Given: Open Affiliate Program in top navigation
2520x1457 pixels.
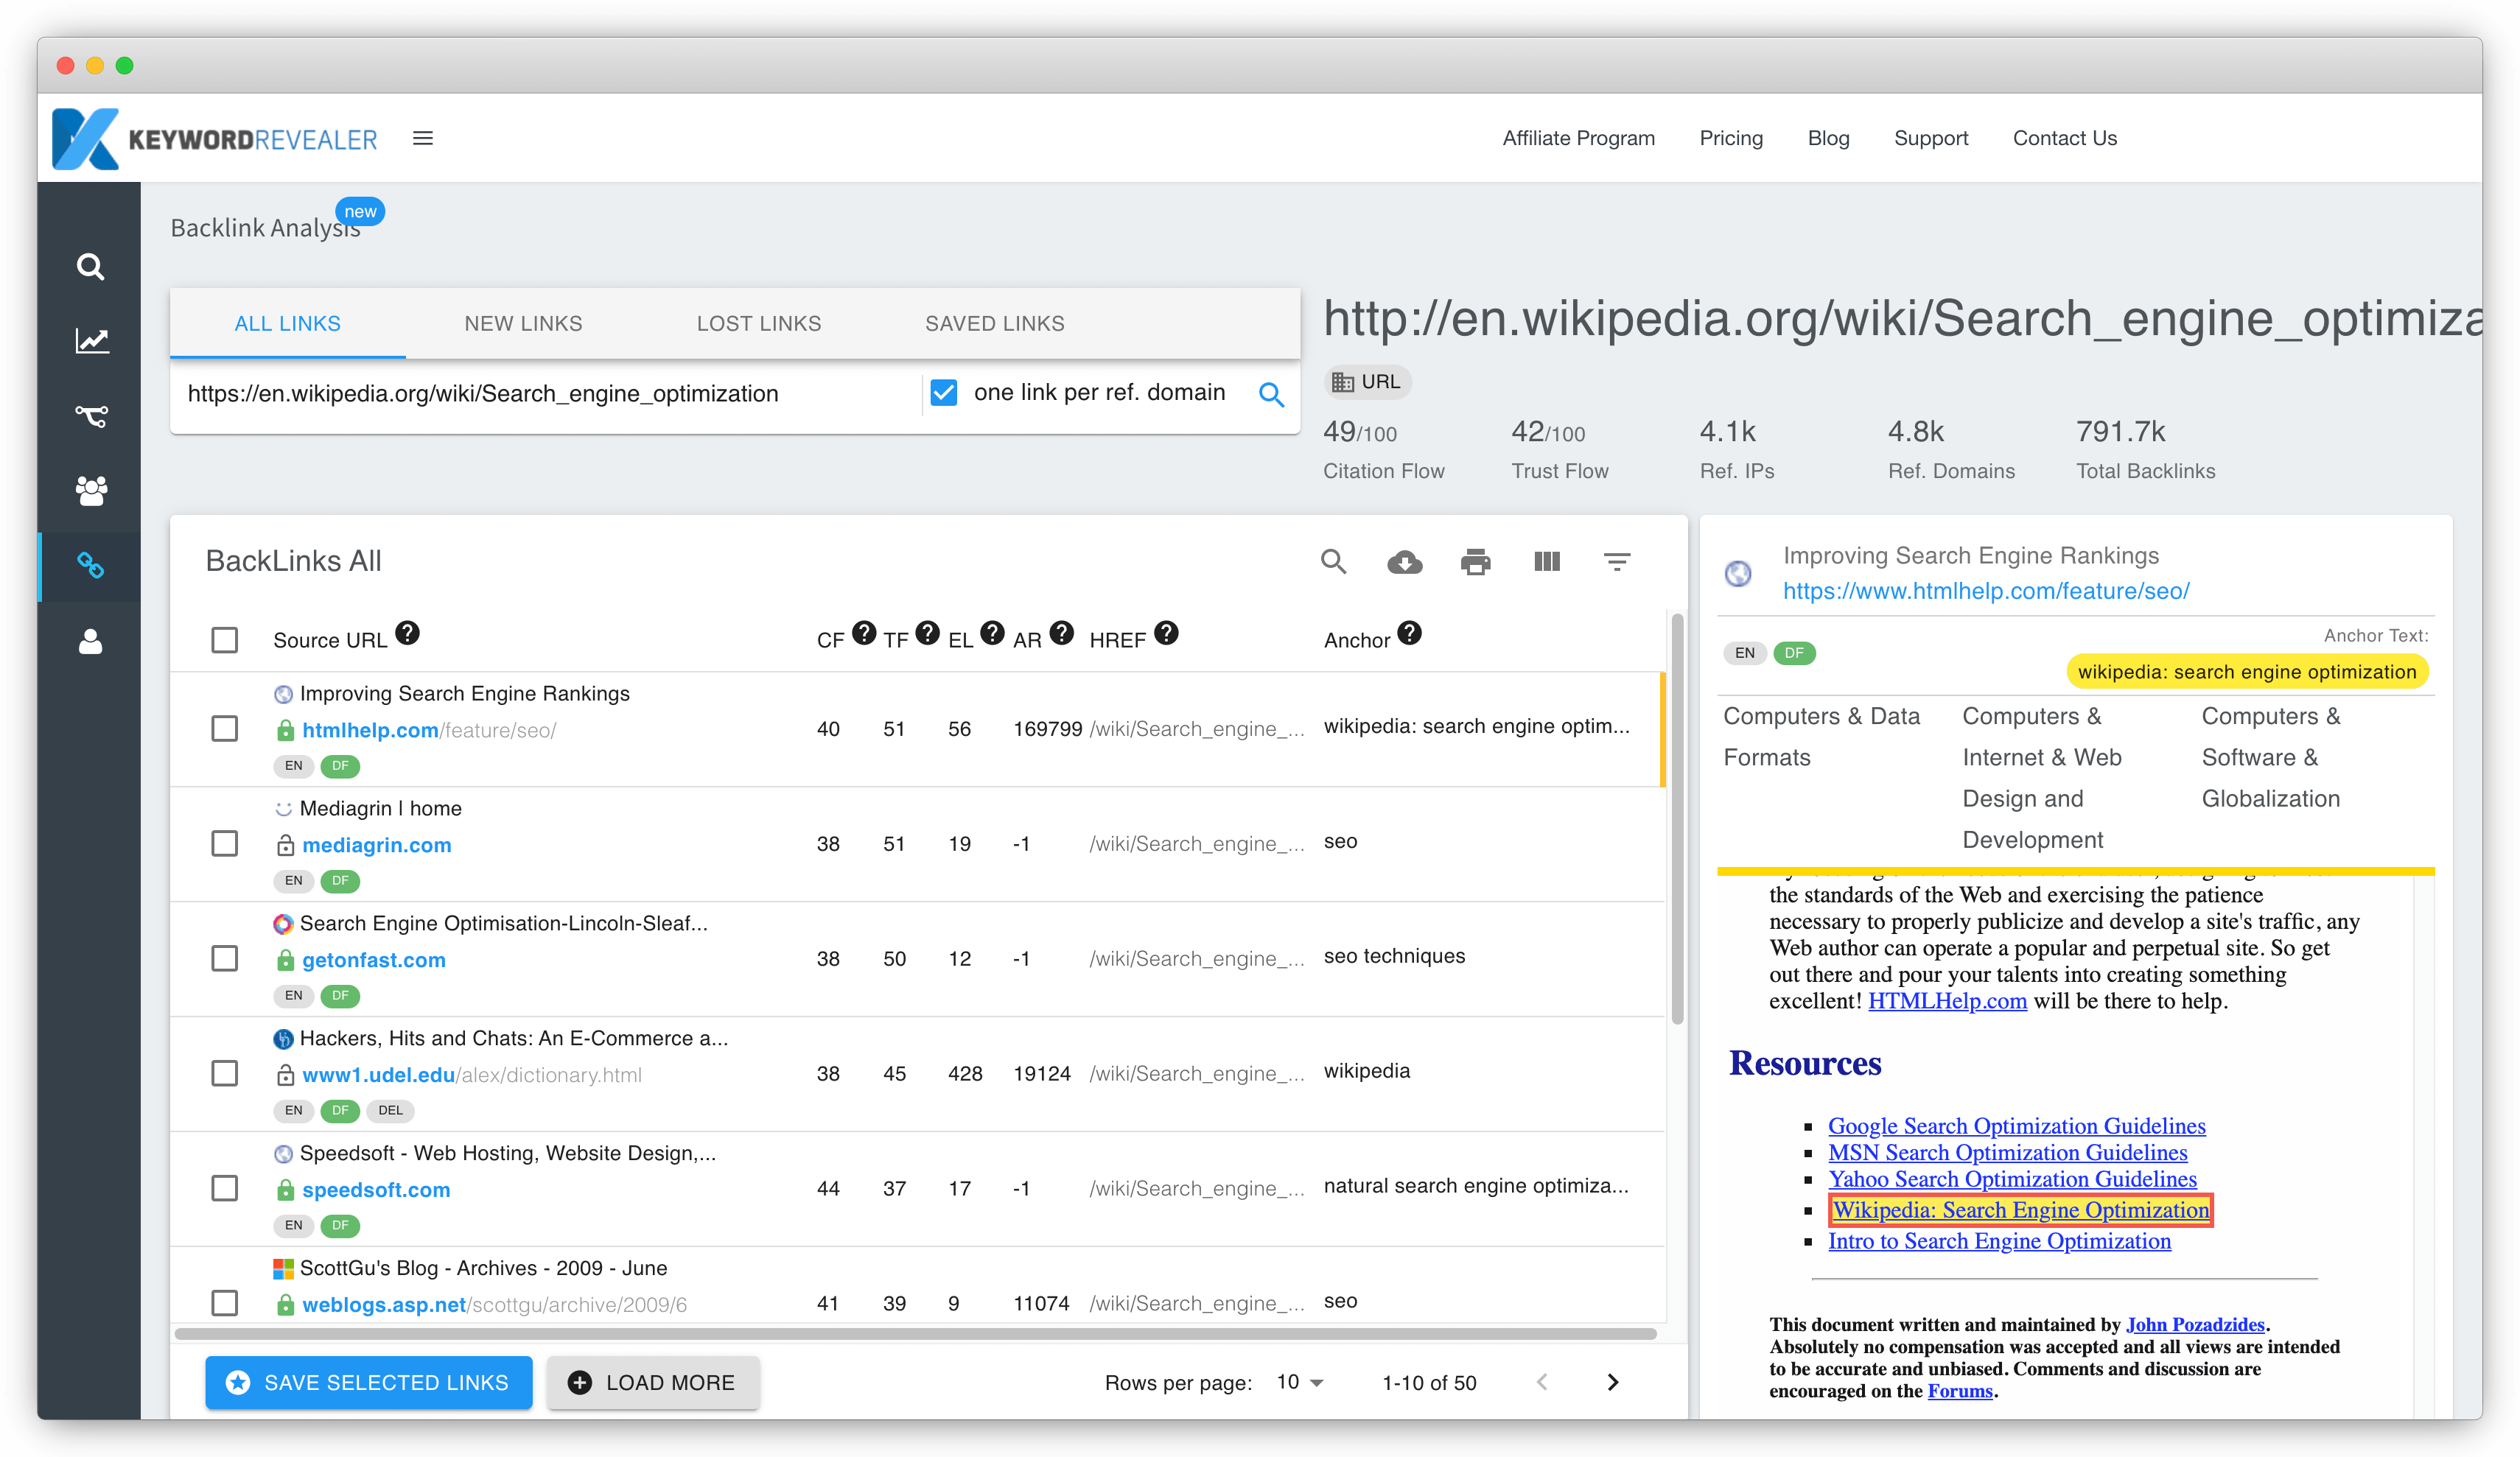Looking at the screenshot, I should [x=1578, y=138].
